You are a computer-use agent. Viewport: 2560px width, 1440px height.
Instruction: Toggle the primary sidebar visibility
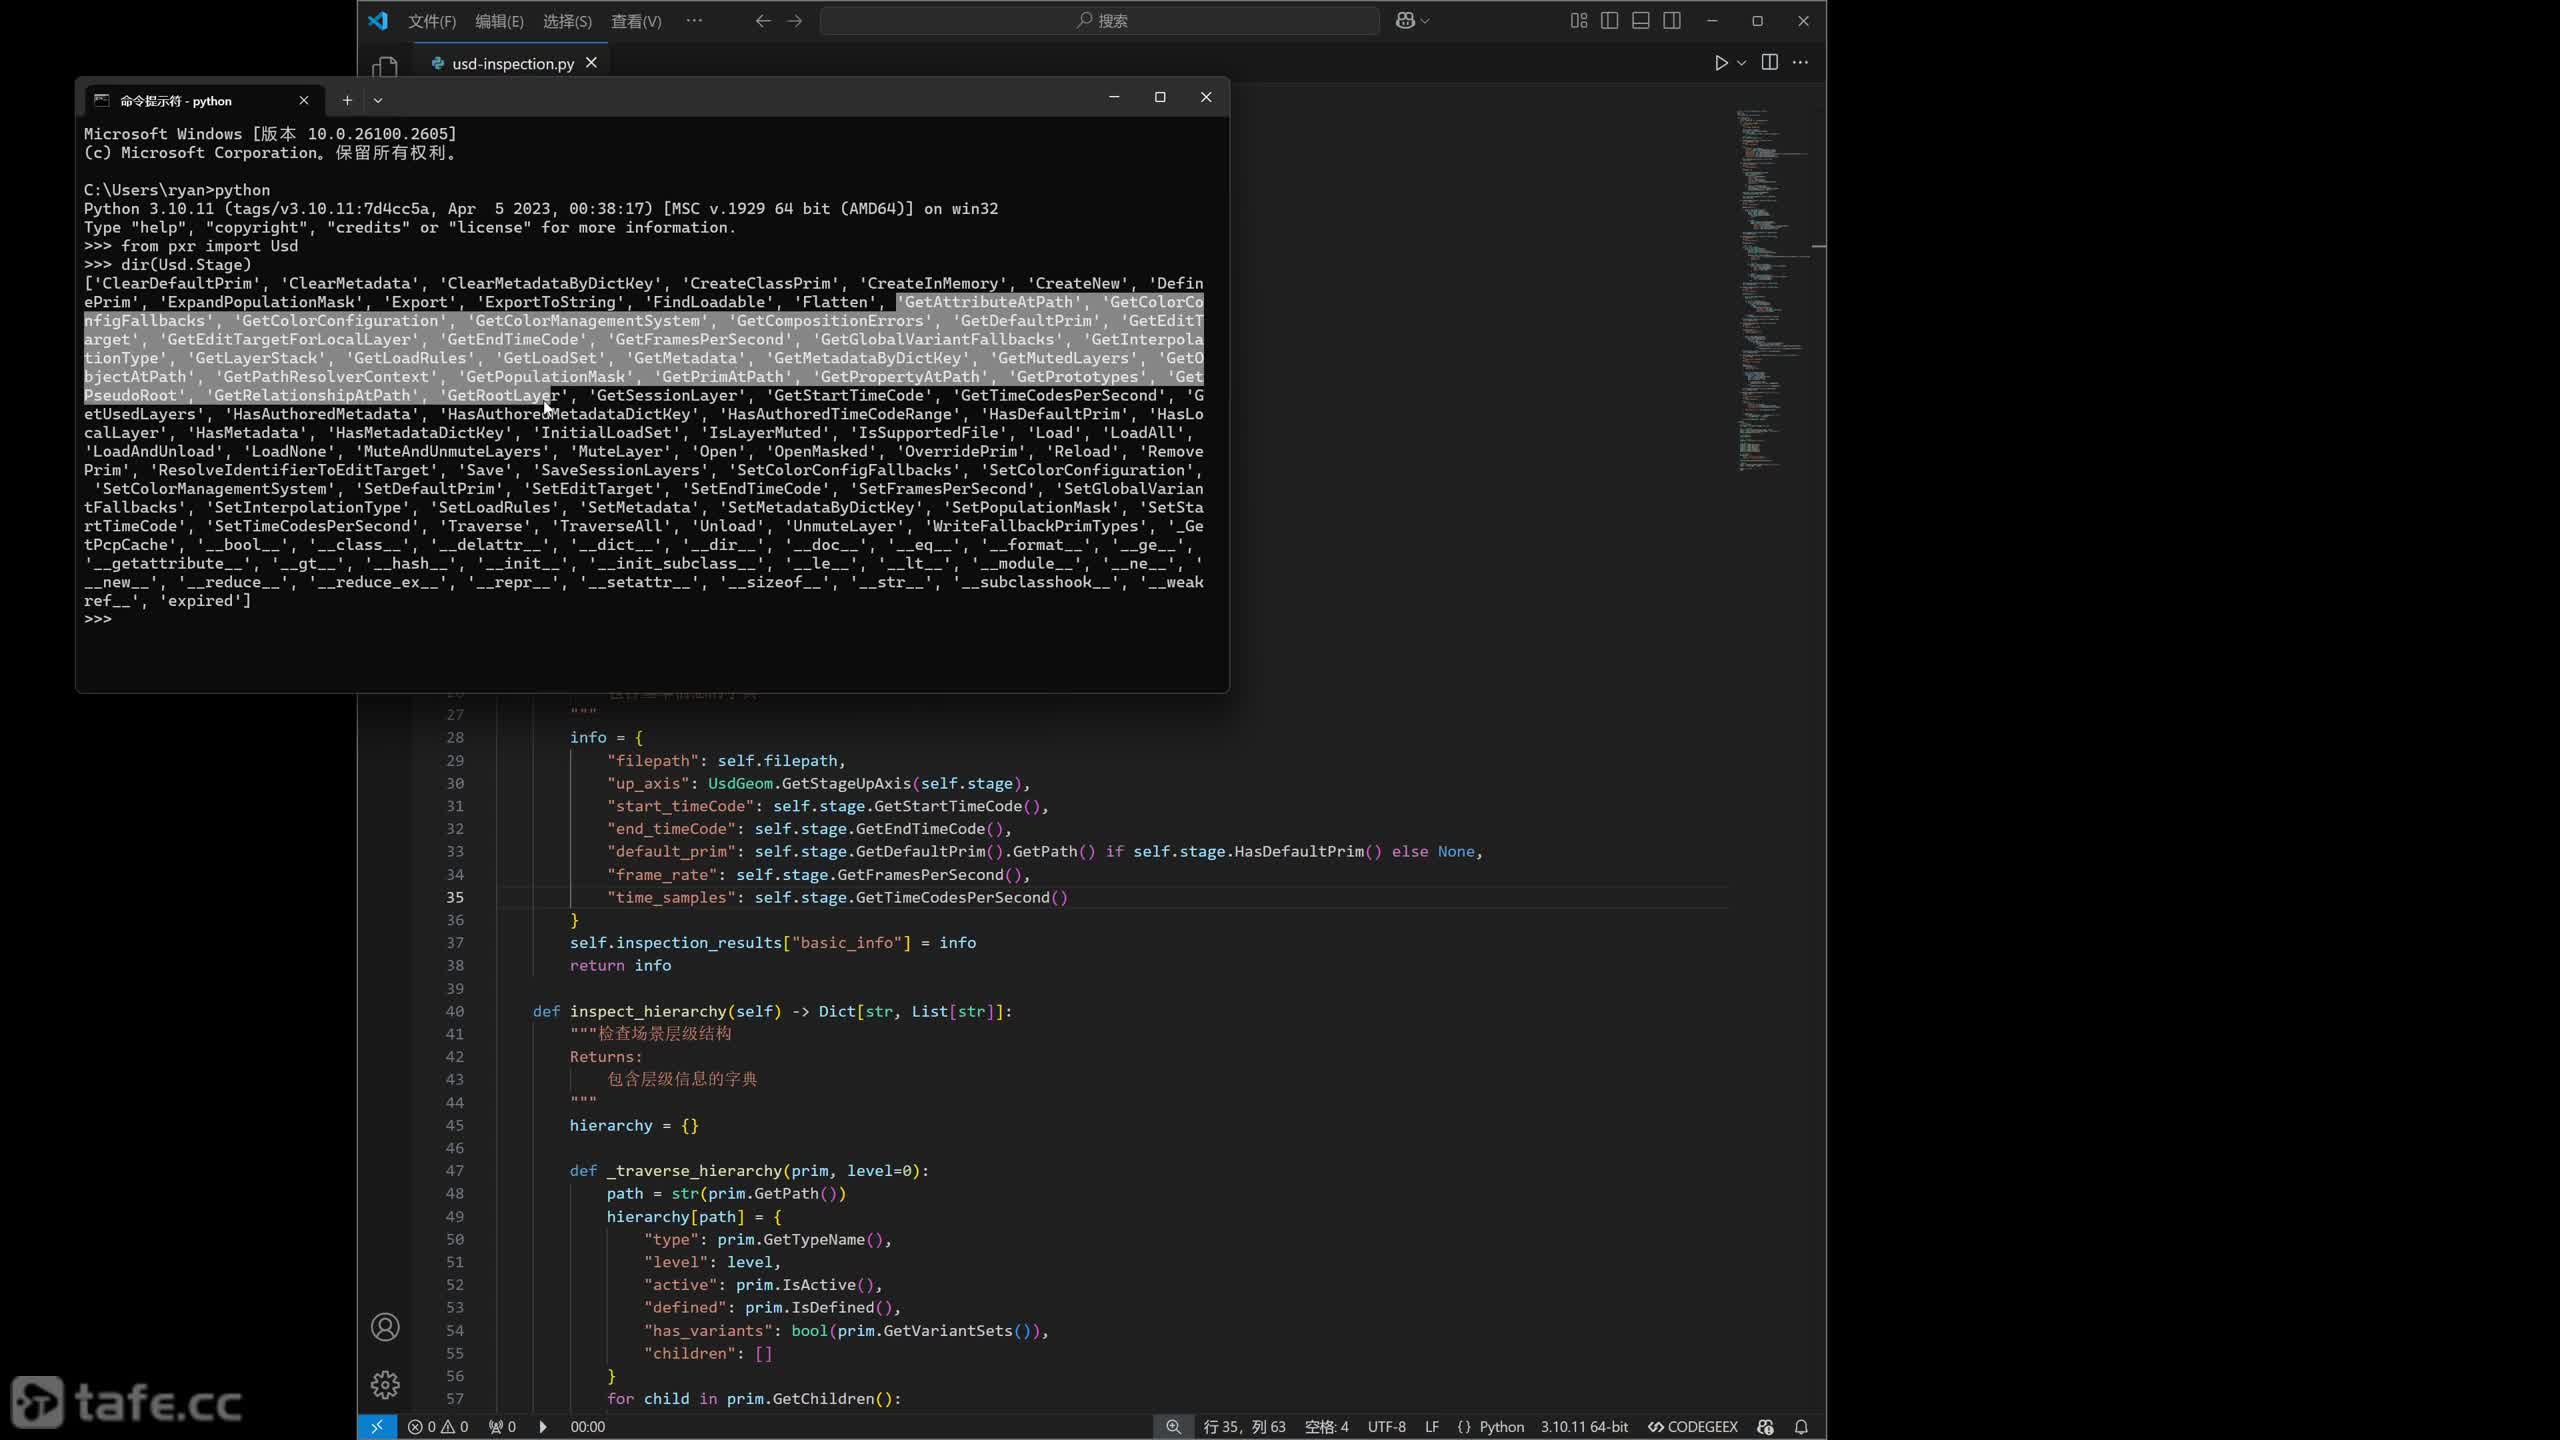point(1610,20)
